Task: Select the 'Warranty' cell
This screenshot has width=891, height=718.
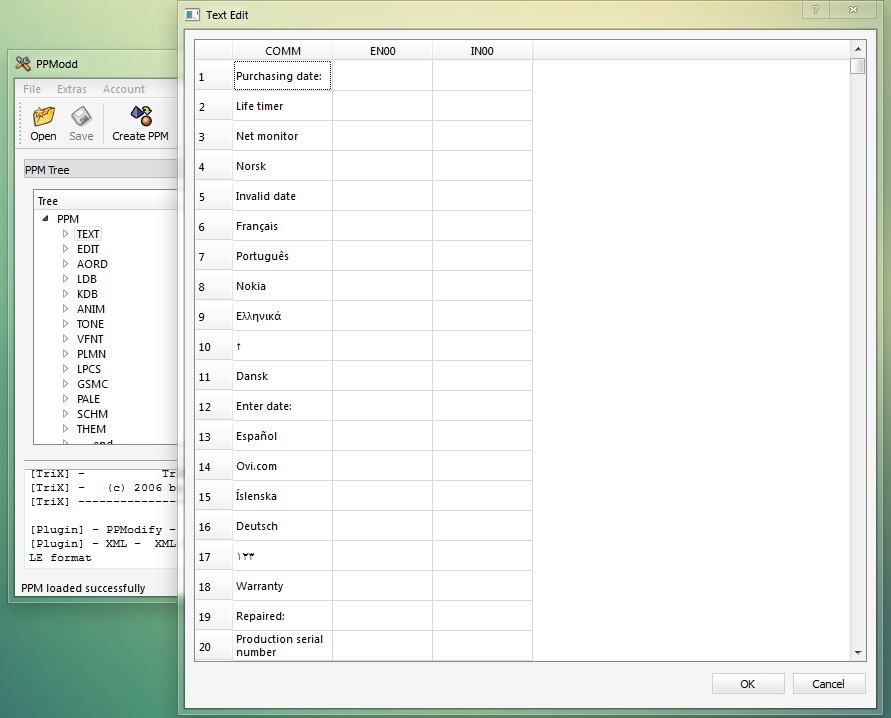Action: click(x=282, y=586)
